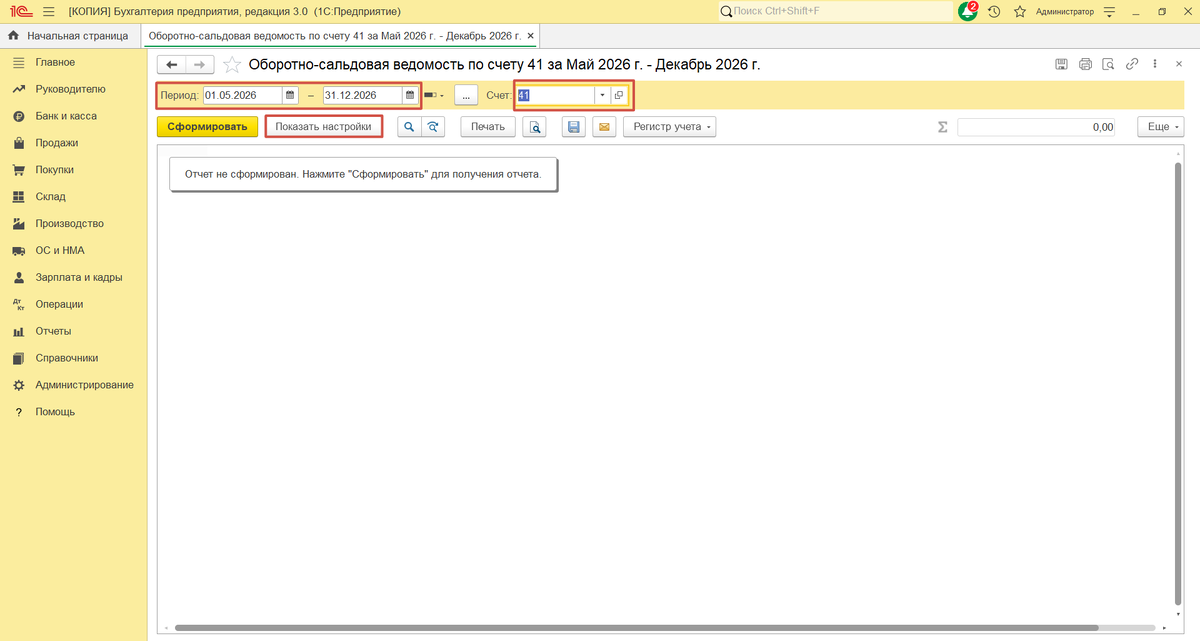The image size is (1200, 641).
Task: Open calendar for end date 31.12.2026
Action: (410, 96)
